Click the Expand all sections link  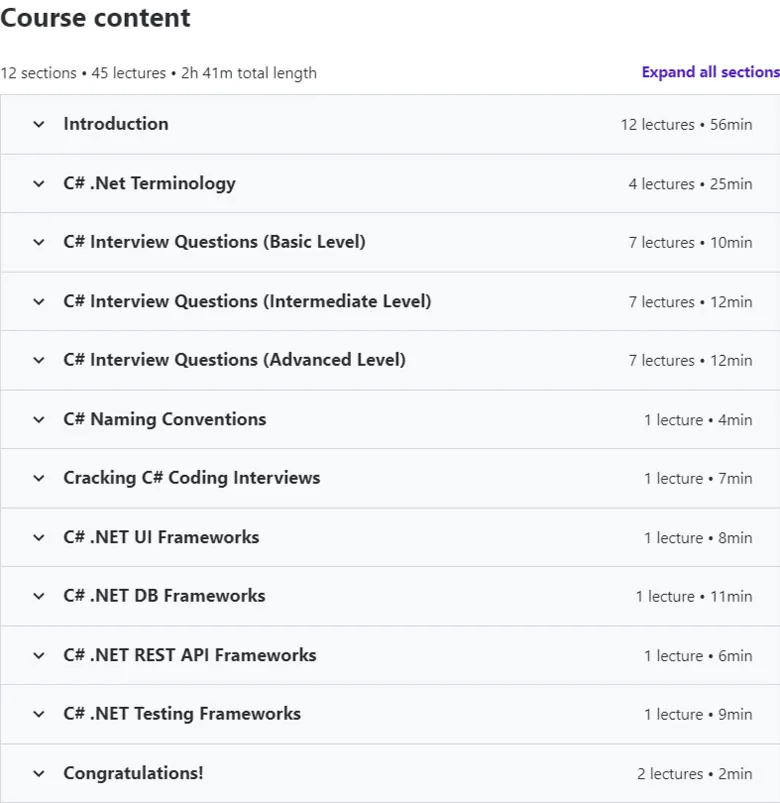[710, 72]
